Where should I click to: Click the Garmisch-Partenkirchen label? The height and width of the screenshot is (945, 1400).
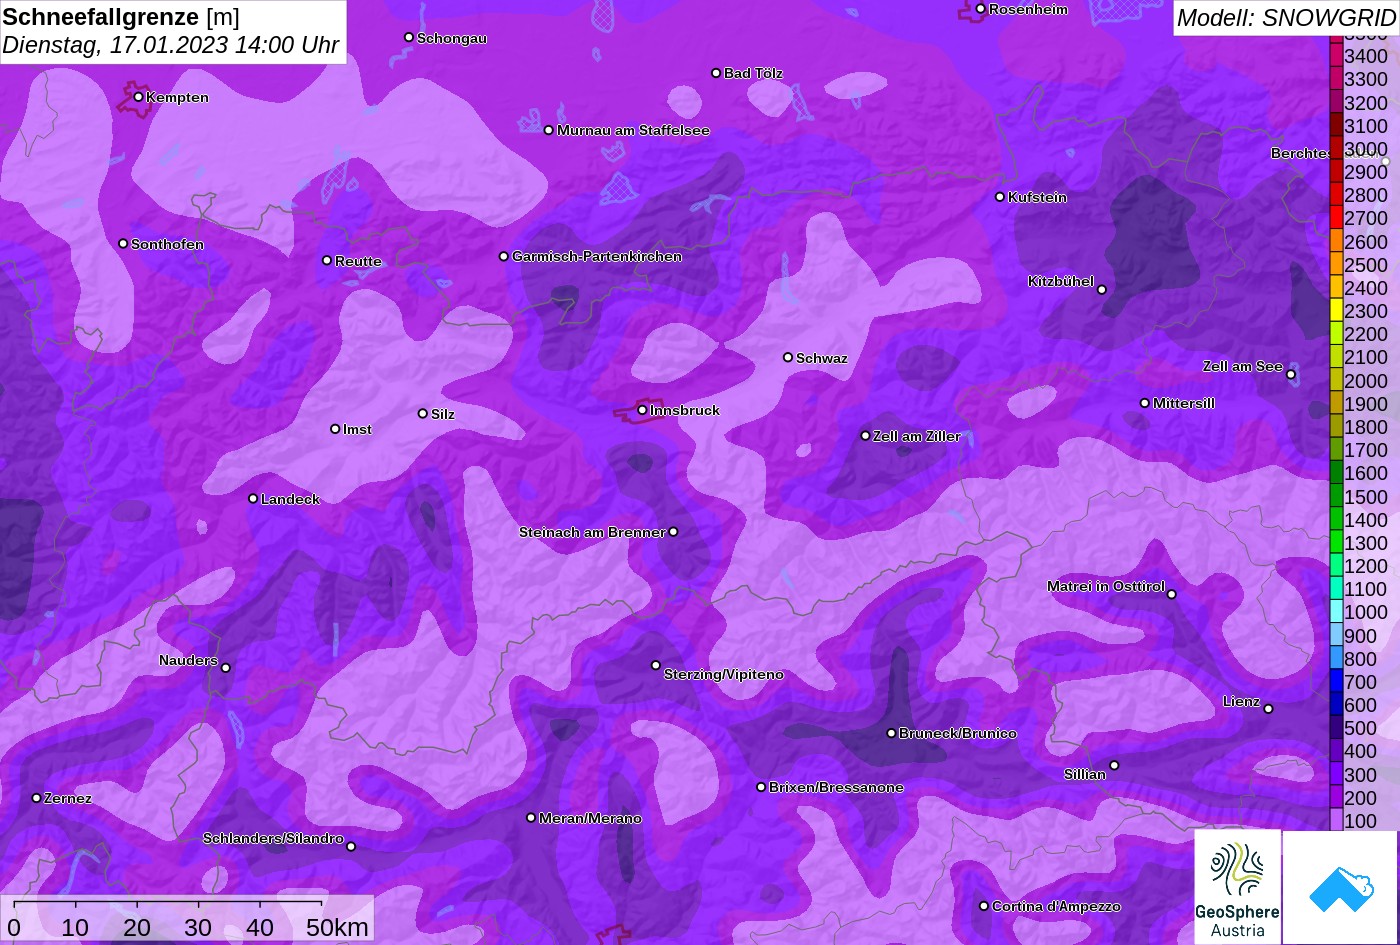597,256
